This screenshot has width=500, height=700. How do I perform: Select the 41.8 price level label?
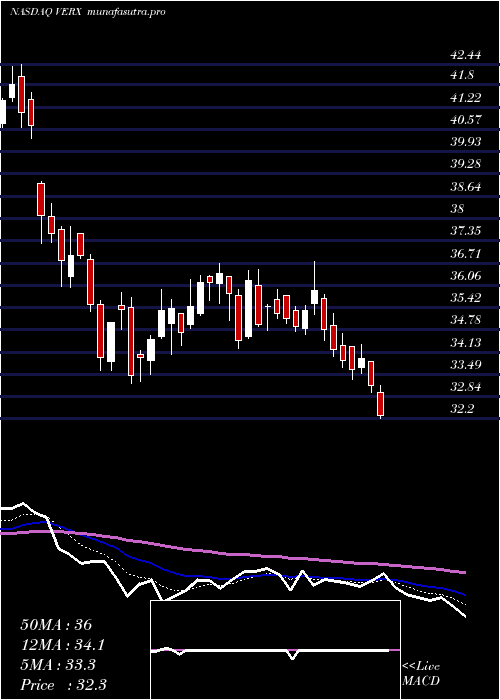click(462, 75)
